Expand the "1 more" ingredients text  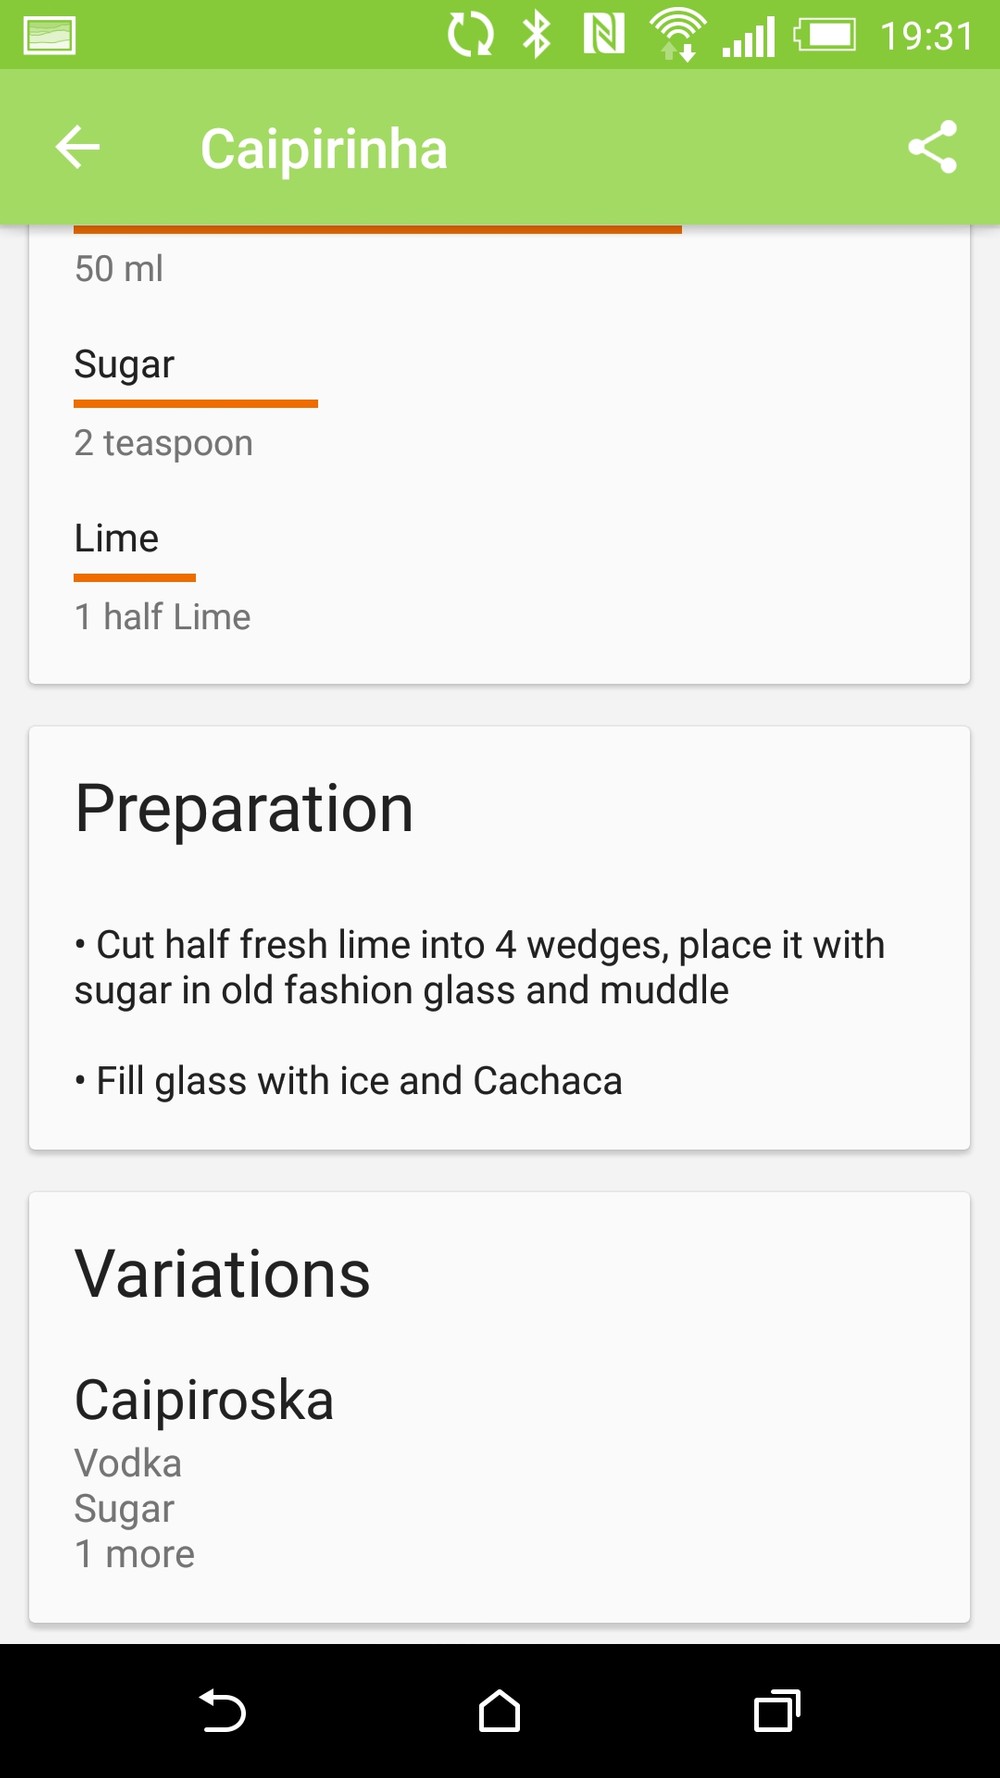tap(135, 1554)
